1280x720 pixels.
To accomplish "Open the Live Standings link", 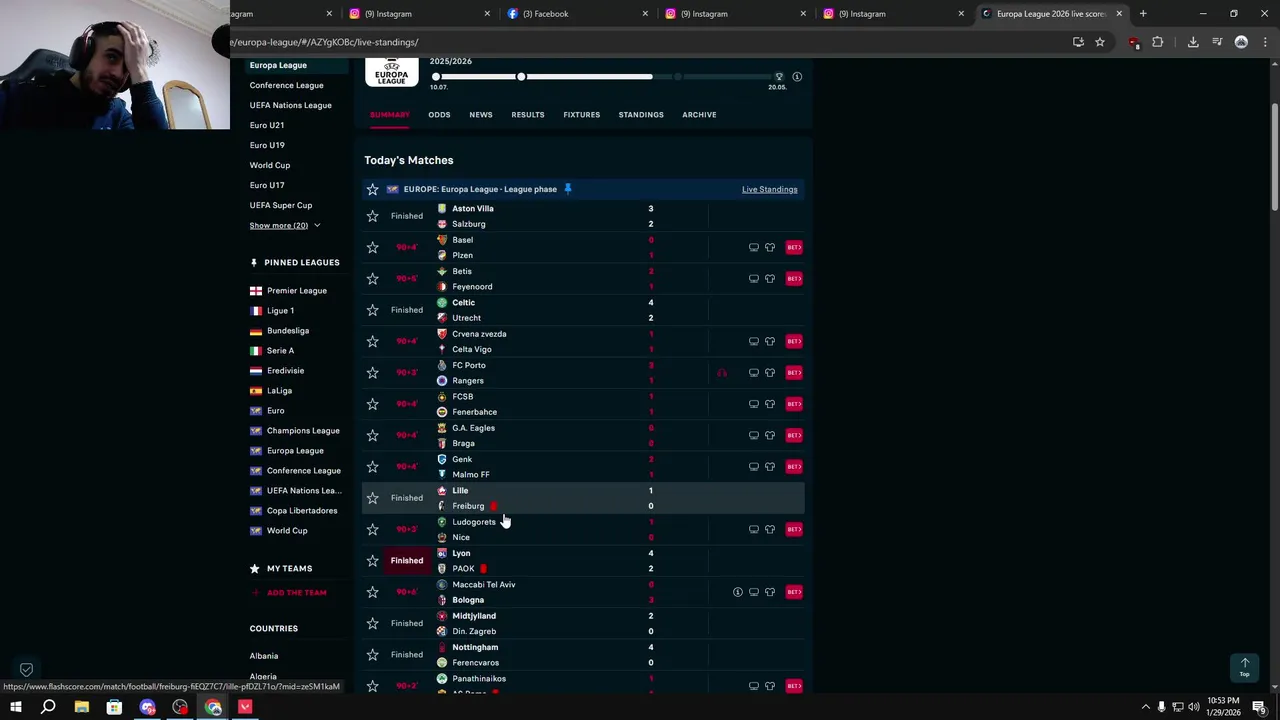I will pyautogui.click(x=770, y=189).
